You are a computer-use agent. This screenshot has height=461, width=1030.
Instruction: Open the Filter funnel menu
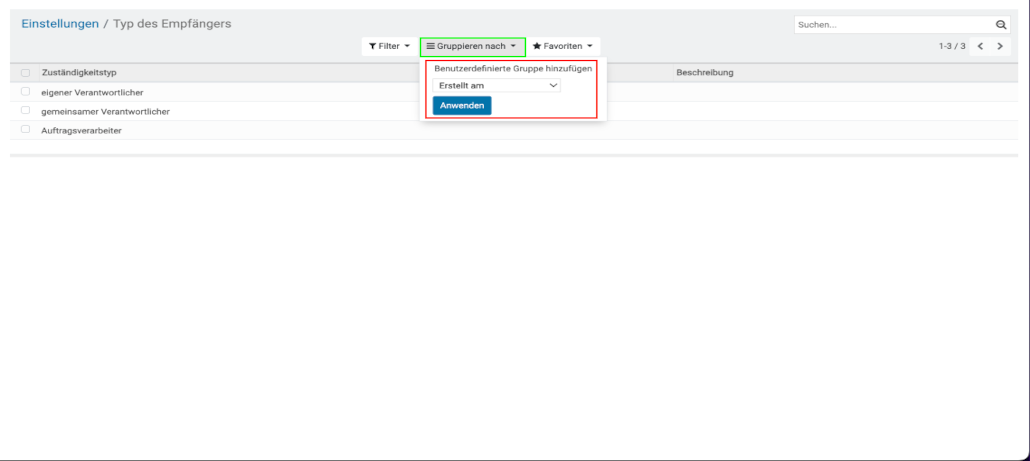pyautogui.click(x=389, y=47)
